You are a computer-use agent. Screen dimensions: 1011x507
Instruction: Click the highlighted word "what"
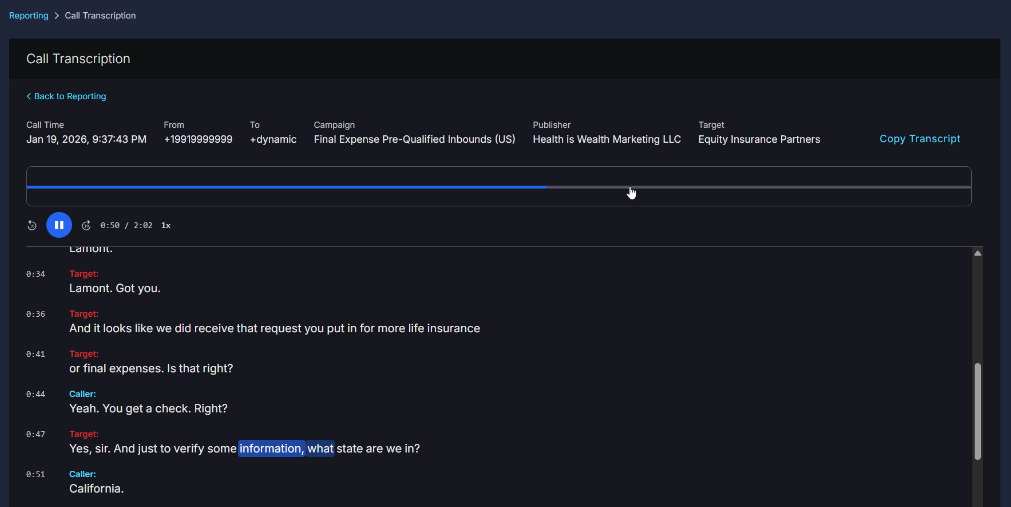320,448
